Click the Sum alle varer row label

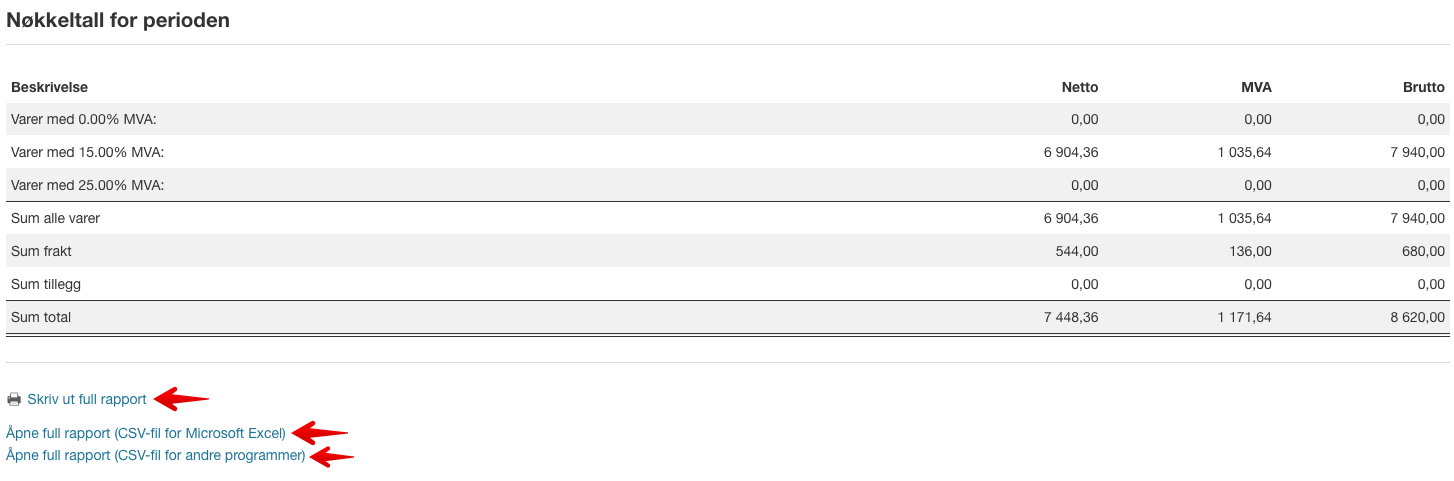55,218
